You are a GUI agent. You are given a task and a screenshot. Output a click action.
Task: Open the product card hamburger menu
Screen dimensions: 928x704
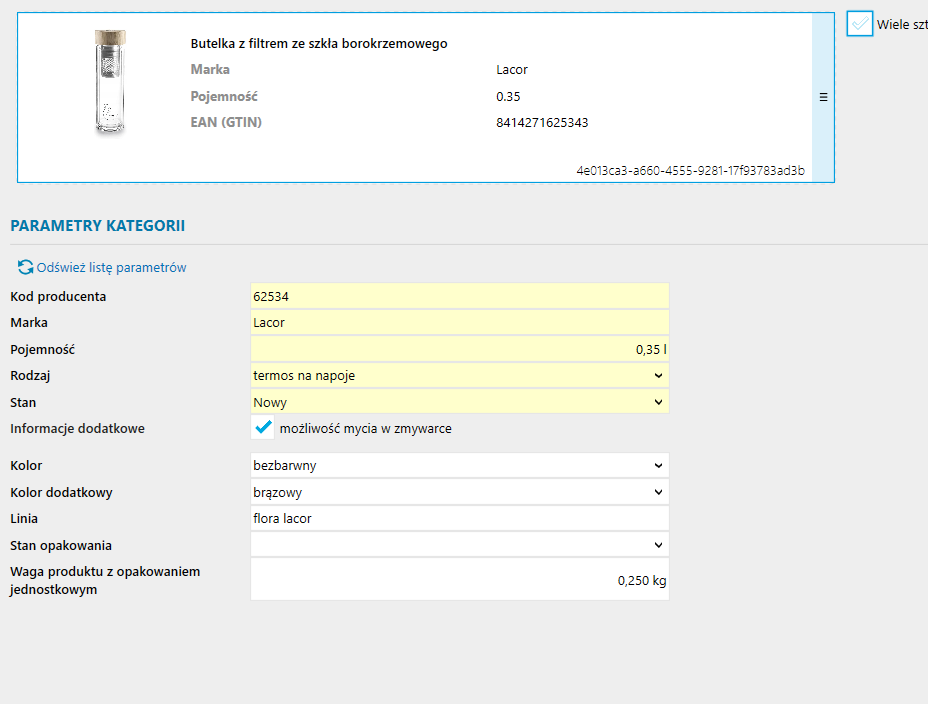point(823,97)
